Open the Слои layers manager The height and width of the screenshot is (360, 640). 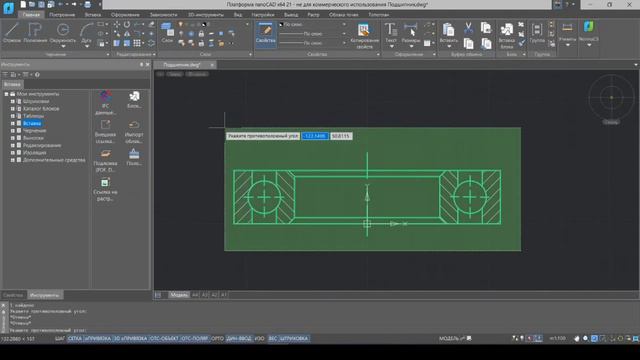pos(167,33)
